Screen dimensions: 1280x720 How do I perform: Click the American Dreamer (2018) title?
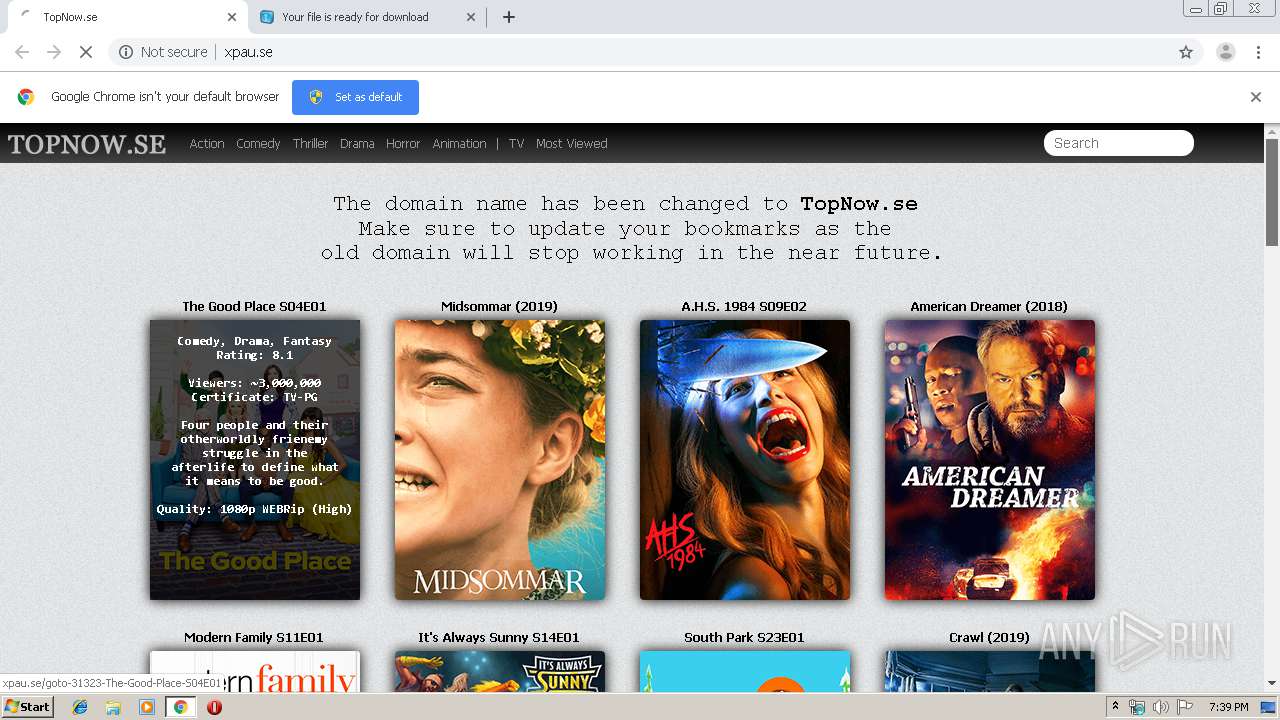click(989, 306)
